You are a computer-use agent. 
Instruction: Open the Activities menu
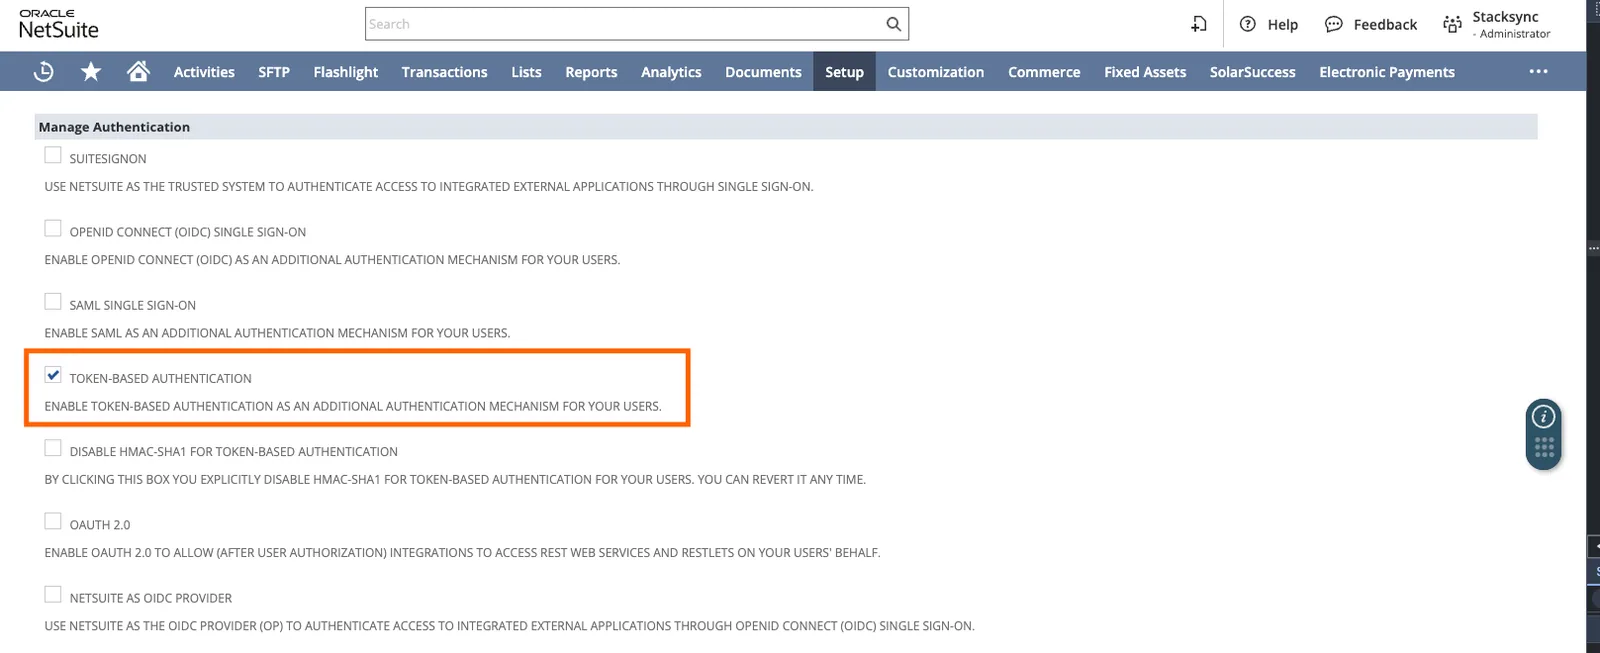204,72
